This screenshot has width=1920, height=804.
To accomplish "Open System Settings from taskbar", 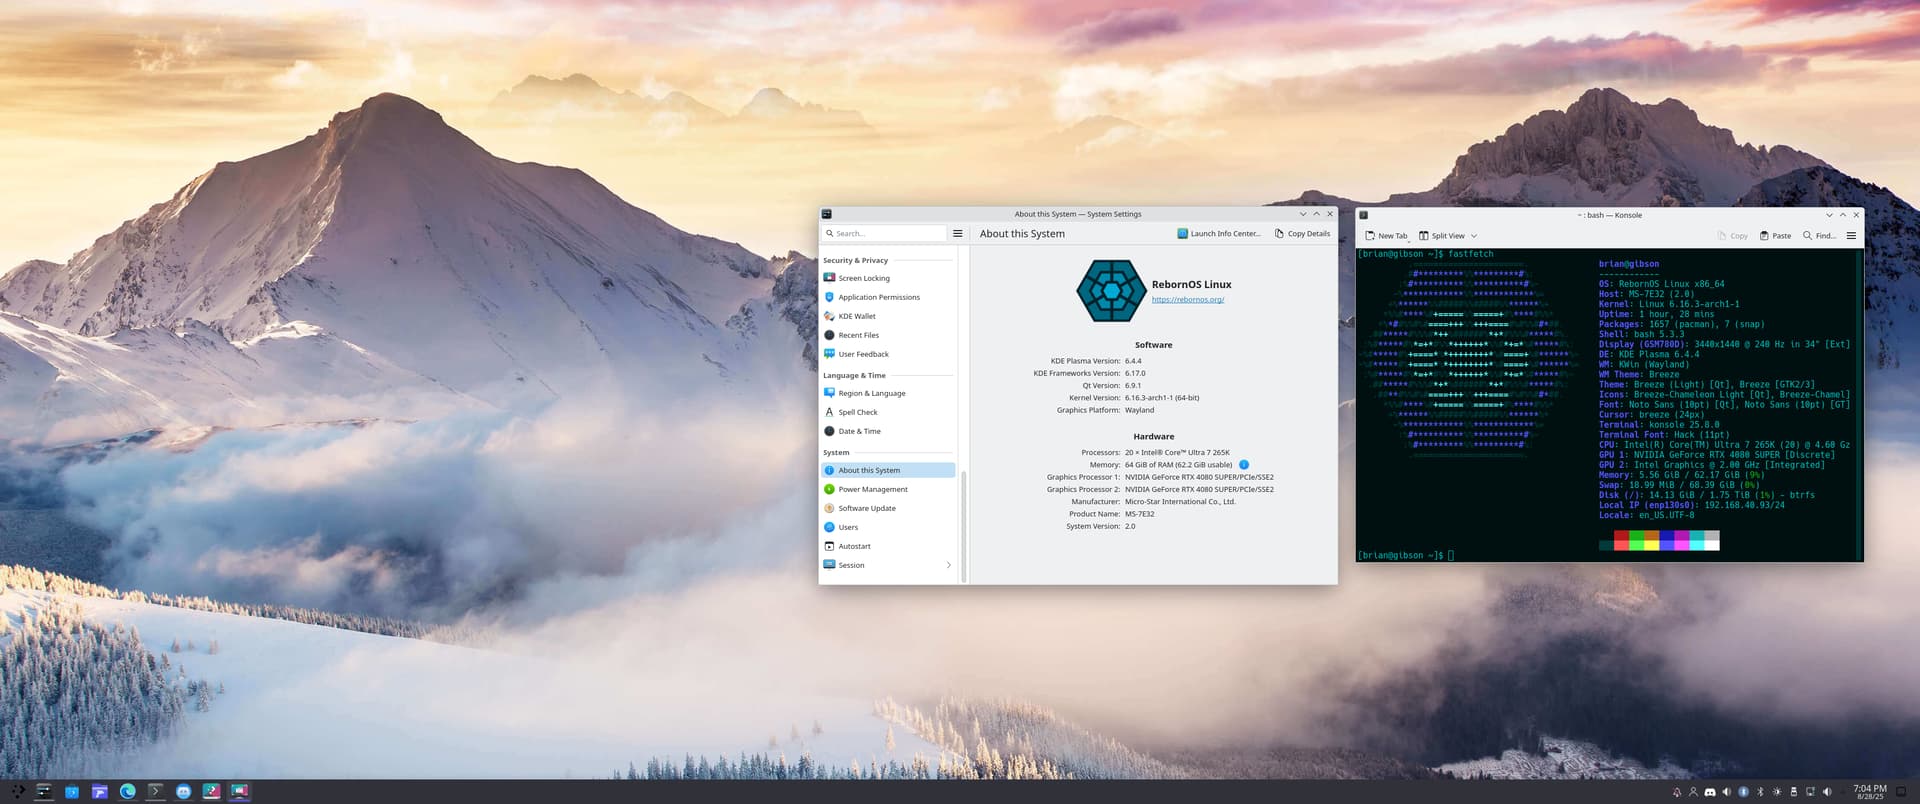I will (x=44, y=791).
